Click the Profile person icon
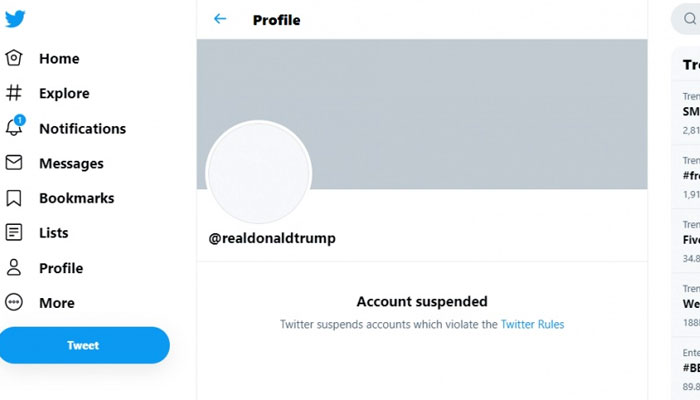 14,267
